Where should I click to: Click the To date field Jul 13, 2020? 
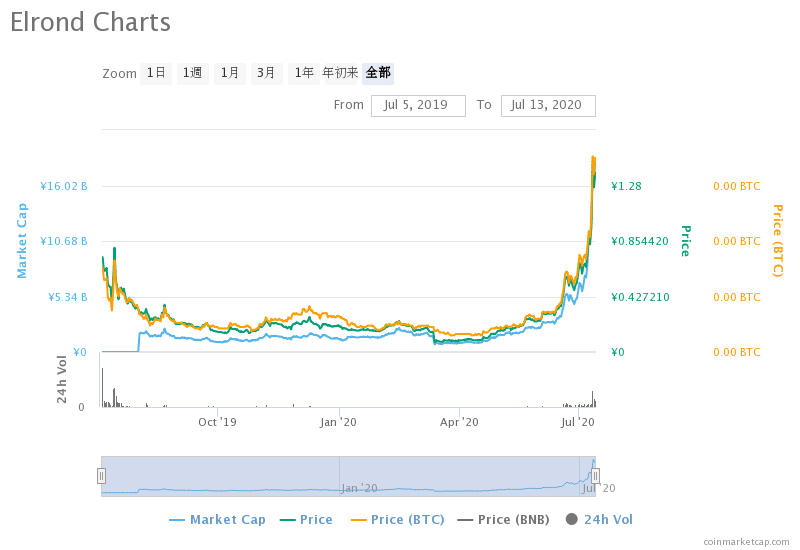point(548,106)
